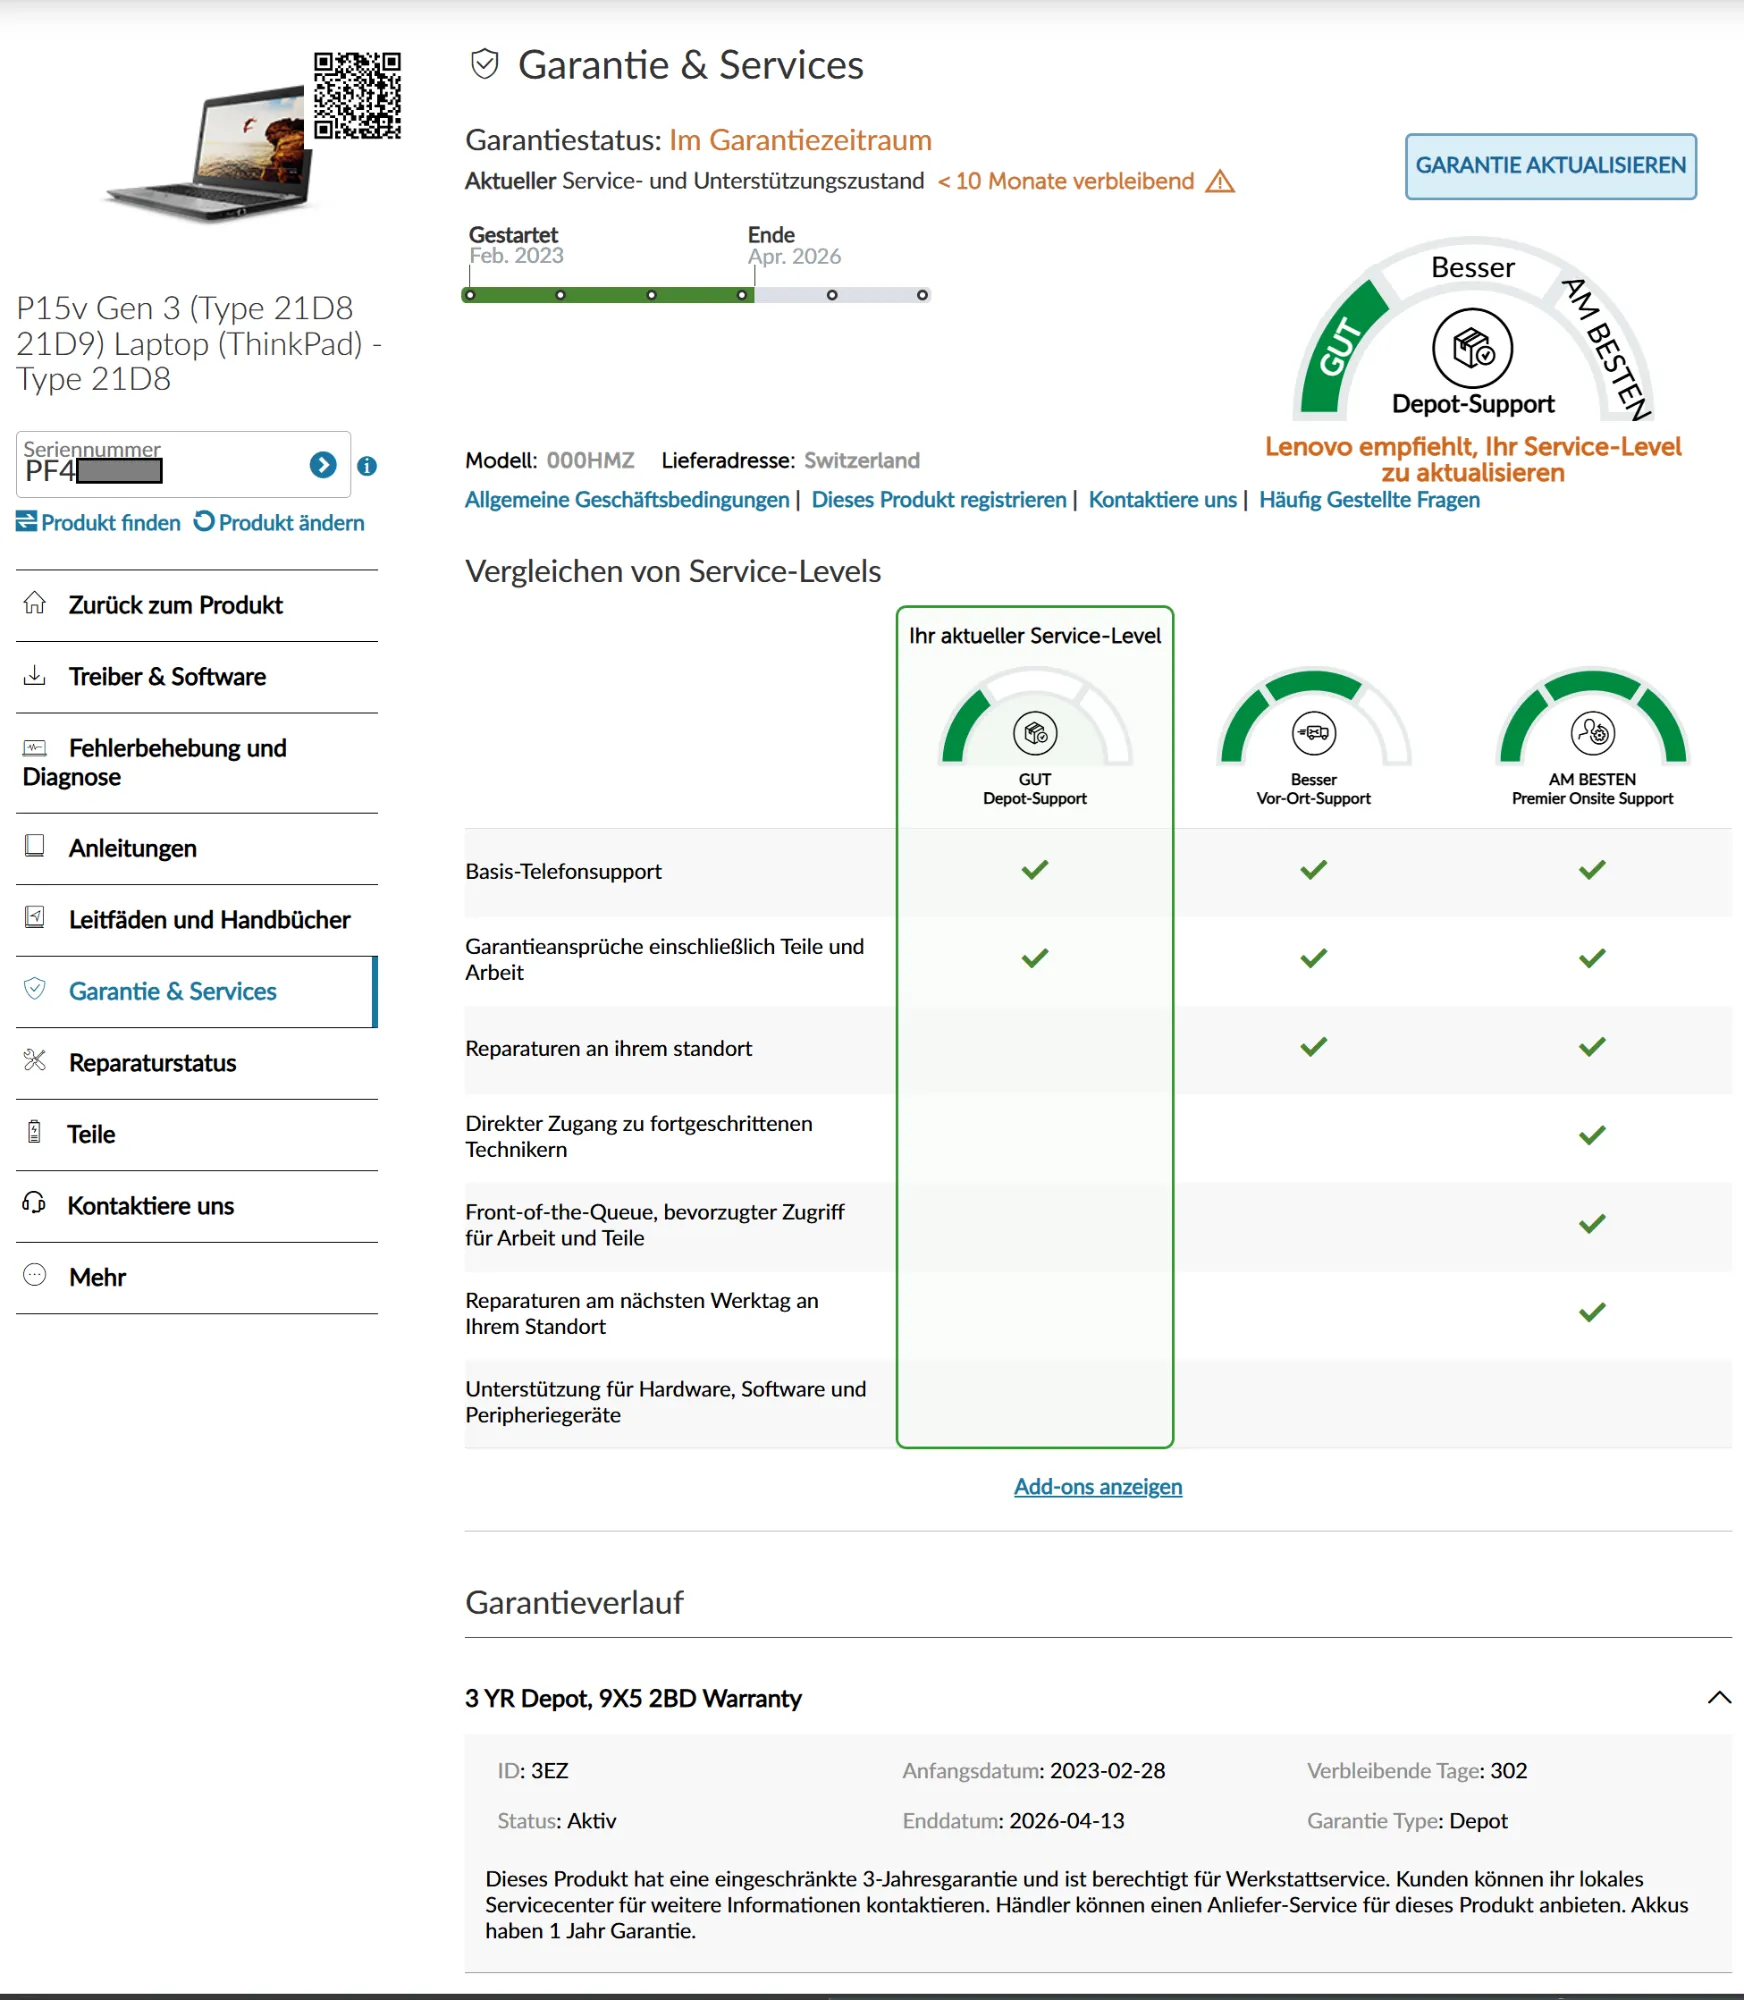Click the headset icon beside sidebar Kontaktiere uns
The width and height of the screenshot is (1744, 2000).
click(35, 1203)
